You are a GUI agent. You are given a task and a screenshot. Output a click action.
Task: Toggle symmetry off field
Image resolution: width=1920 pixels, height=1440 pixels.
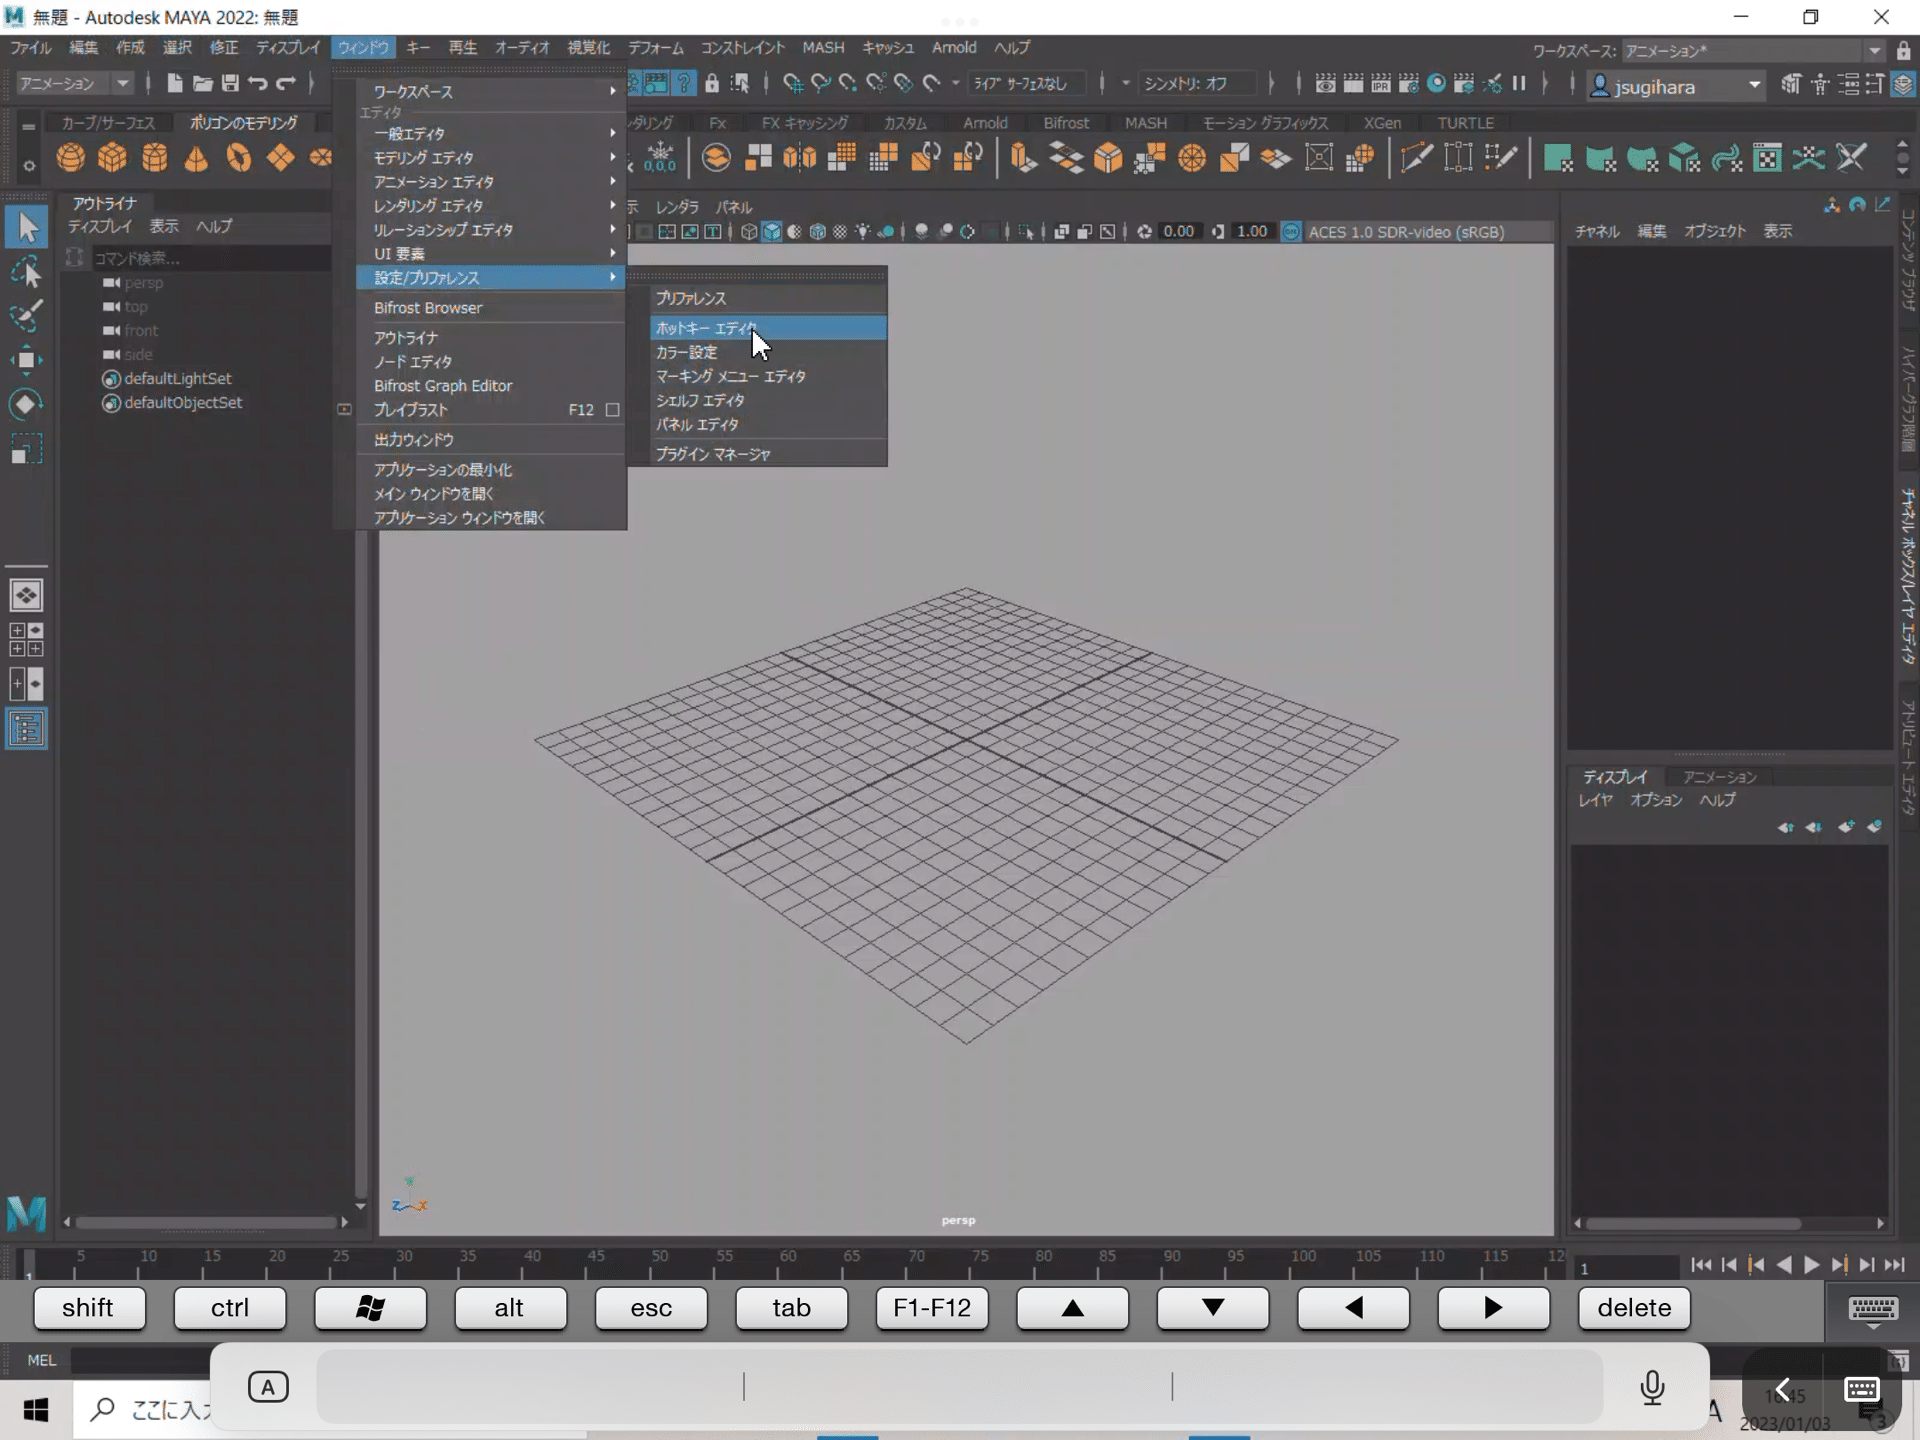[x=1196, y=84]
